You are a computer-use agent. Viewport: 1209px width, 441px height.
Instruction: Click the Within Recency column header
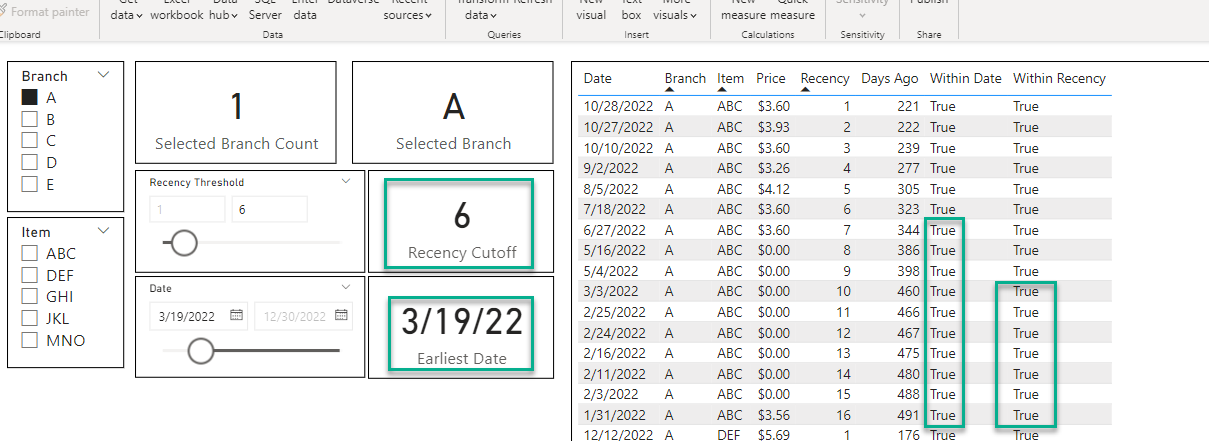coord(1059,78)
